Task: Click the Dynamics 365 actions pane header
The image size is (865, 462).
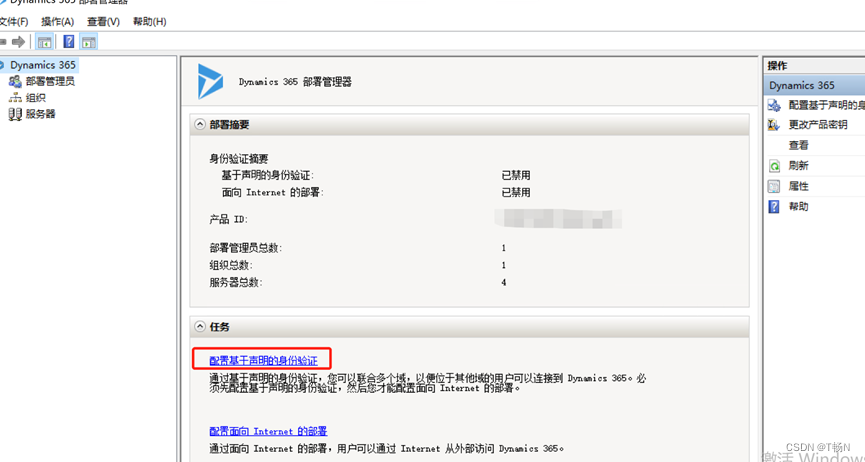Action: (x=815, y=86)
